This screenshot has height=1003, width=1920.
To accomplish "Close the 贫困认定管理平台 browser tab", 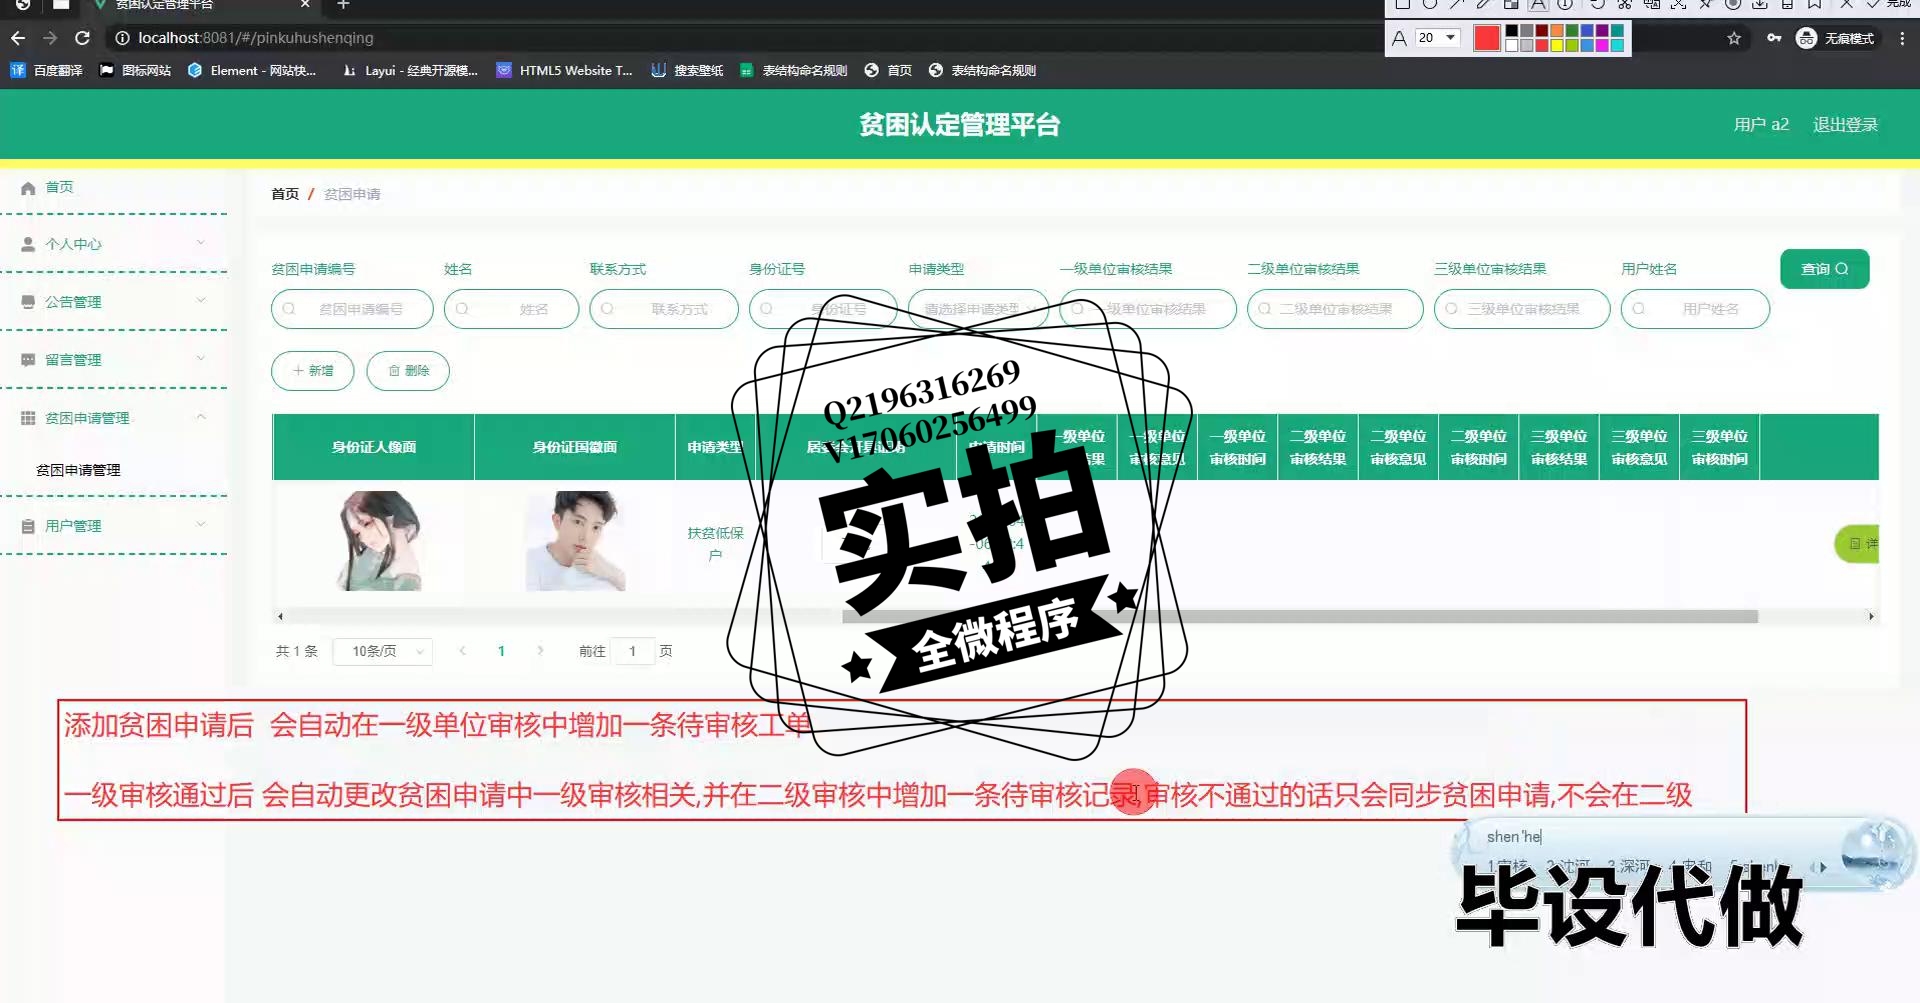I will pyautogui.click(x=305, y=5).
